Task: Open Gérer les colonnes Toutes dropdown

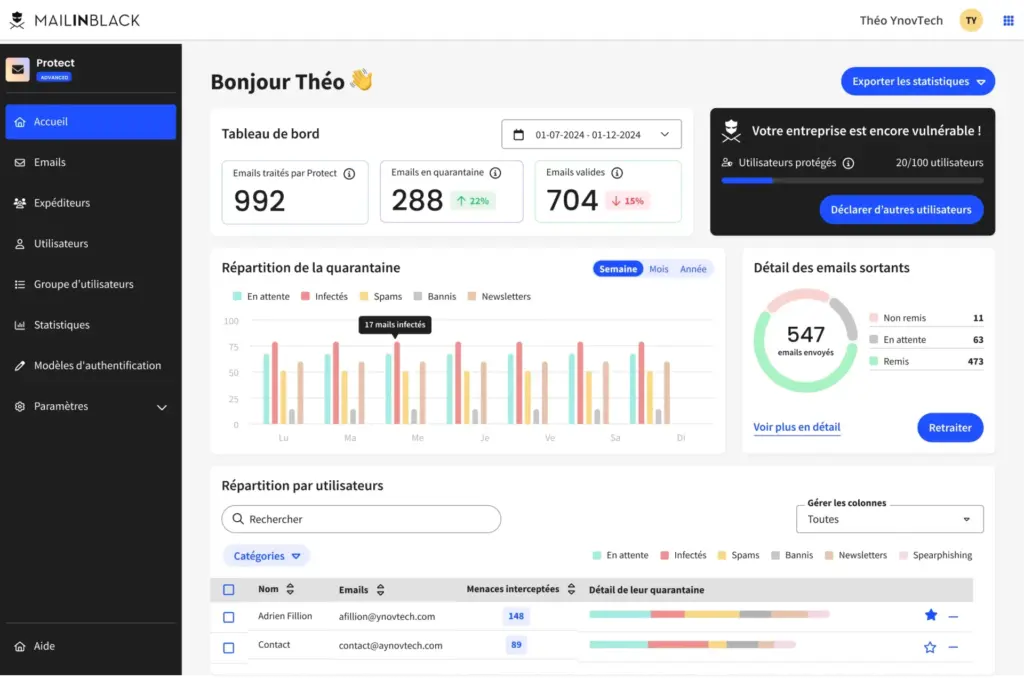Action: (888, 520)
